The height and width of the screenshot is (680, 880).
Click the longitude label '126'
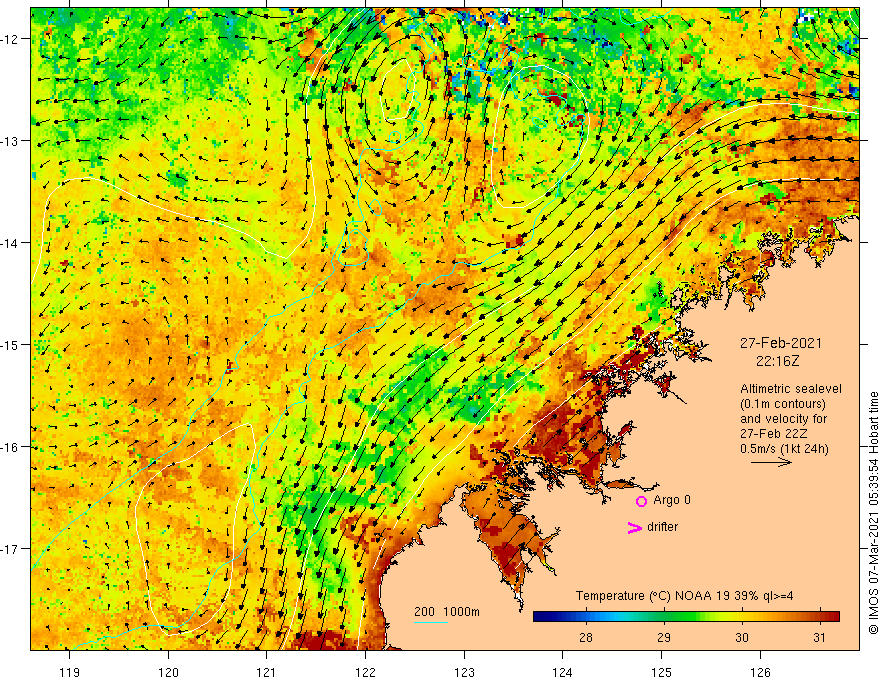pos(760,672)
